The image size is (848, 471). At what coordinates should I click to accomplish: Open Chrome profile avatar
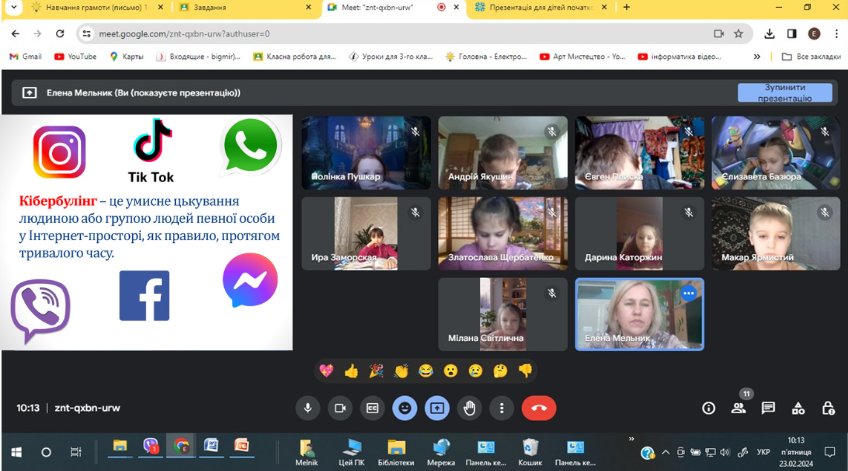813,34
